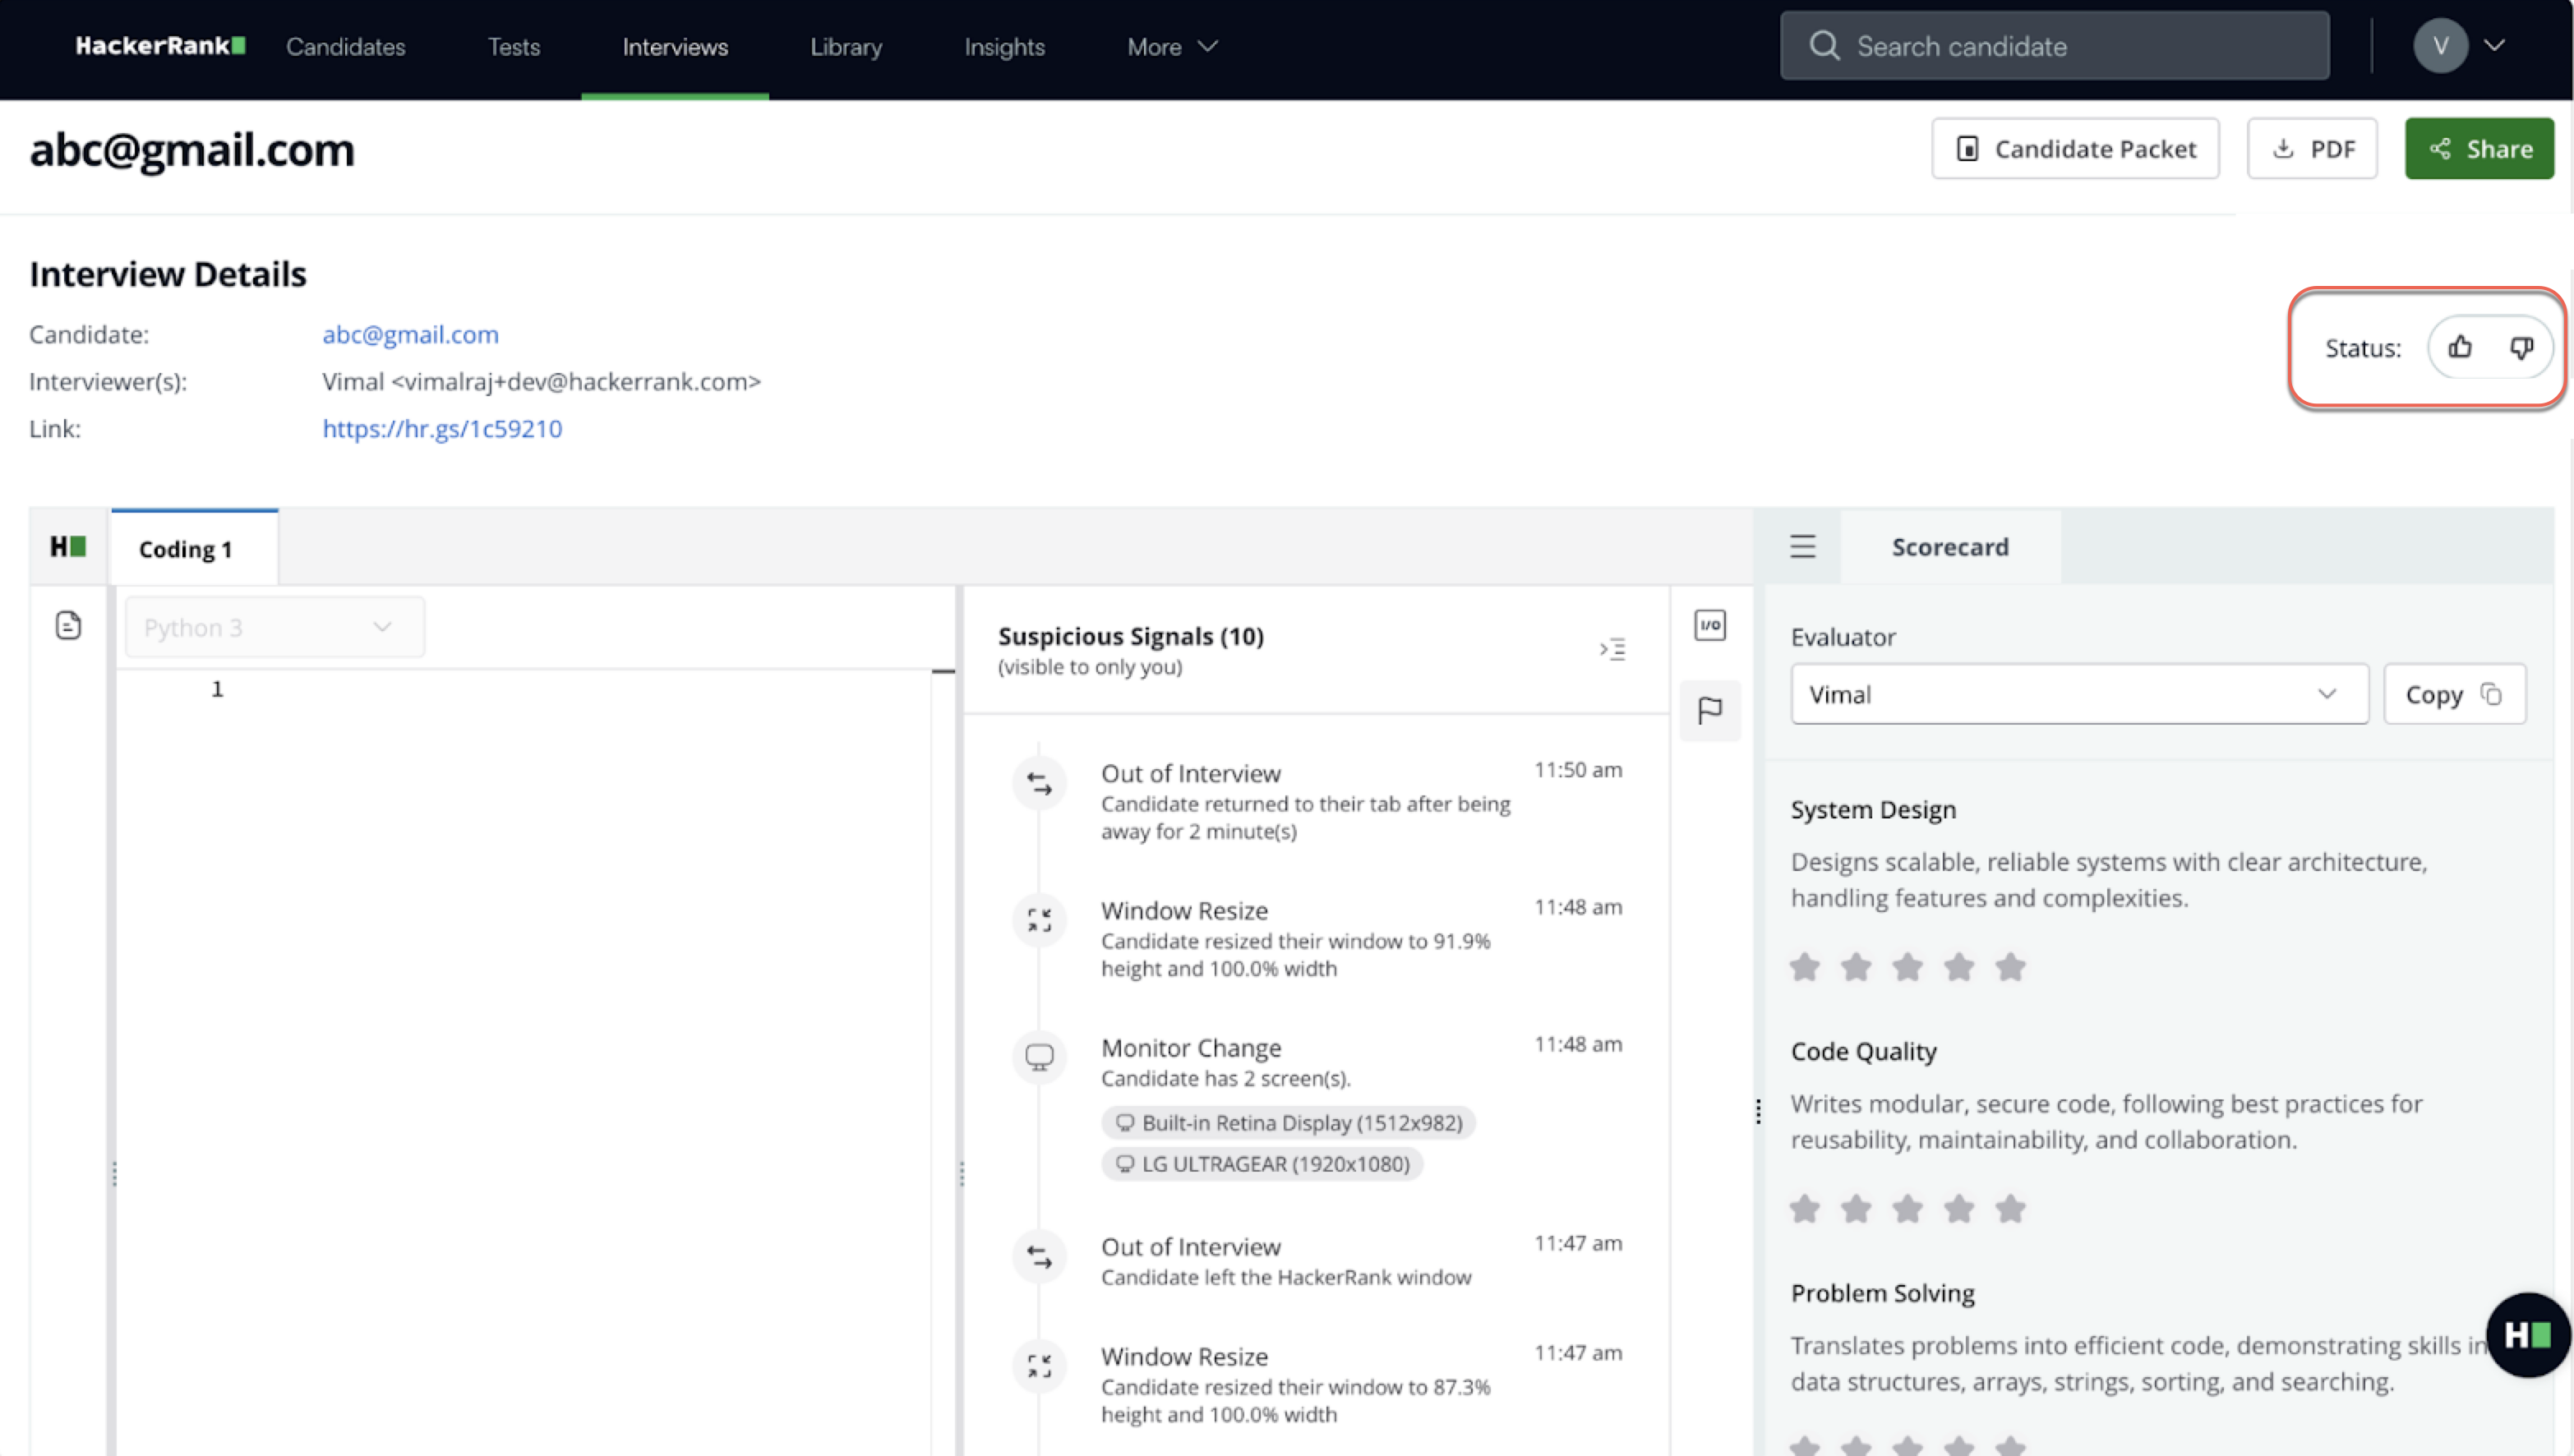Click the document notes icon in left sidebar
The width and height of the screenshot is (2574, 1456).
click(68, 626)
